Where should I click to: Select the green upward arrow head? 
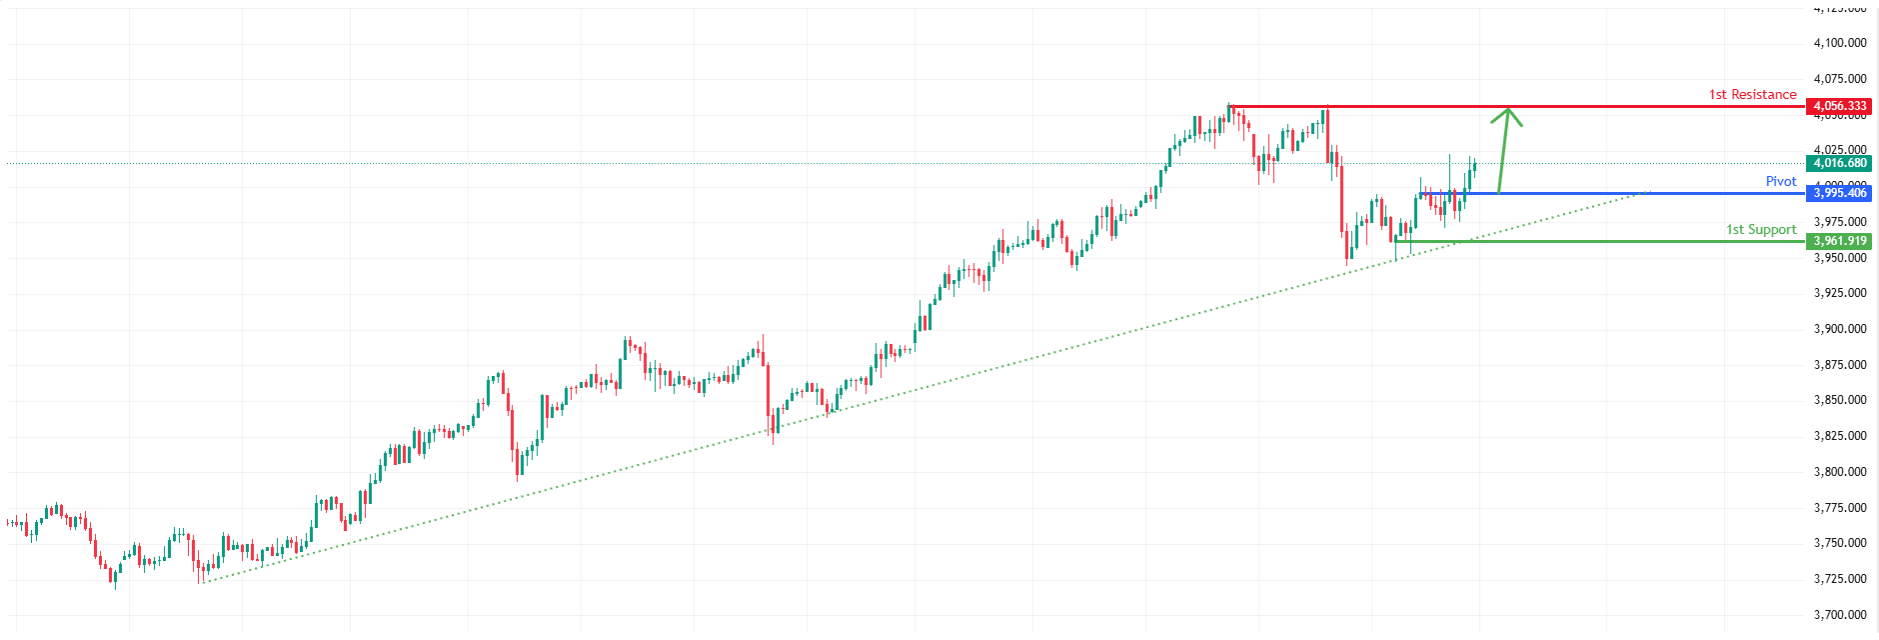1507,115
